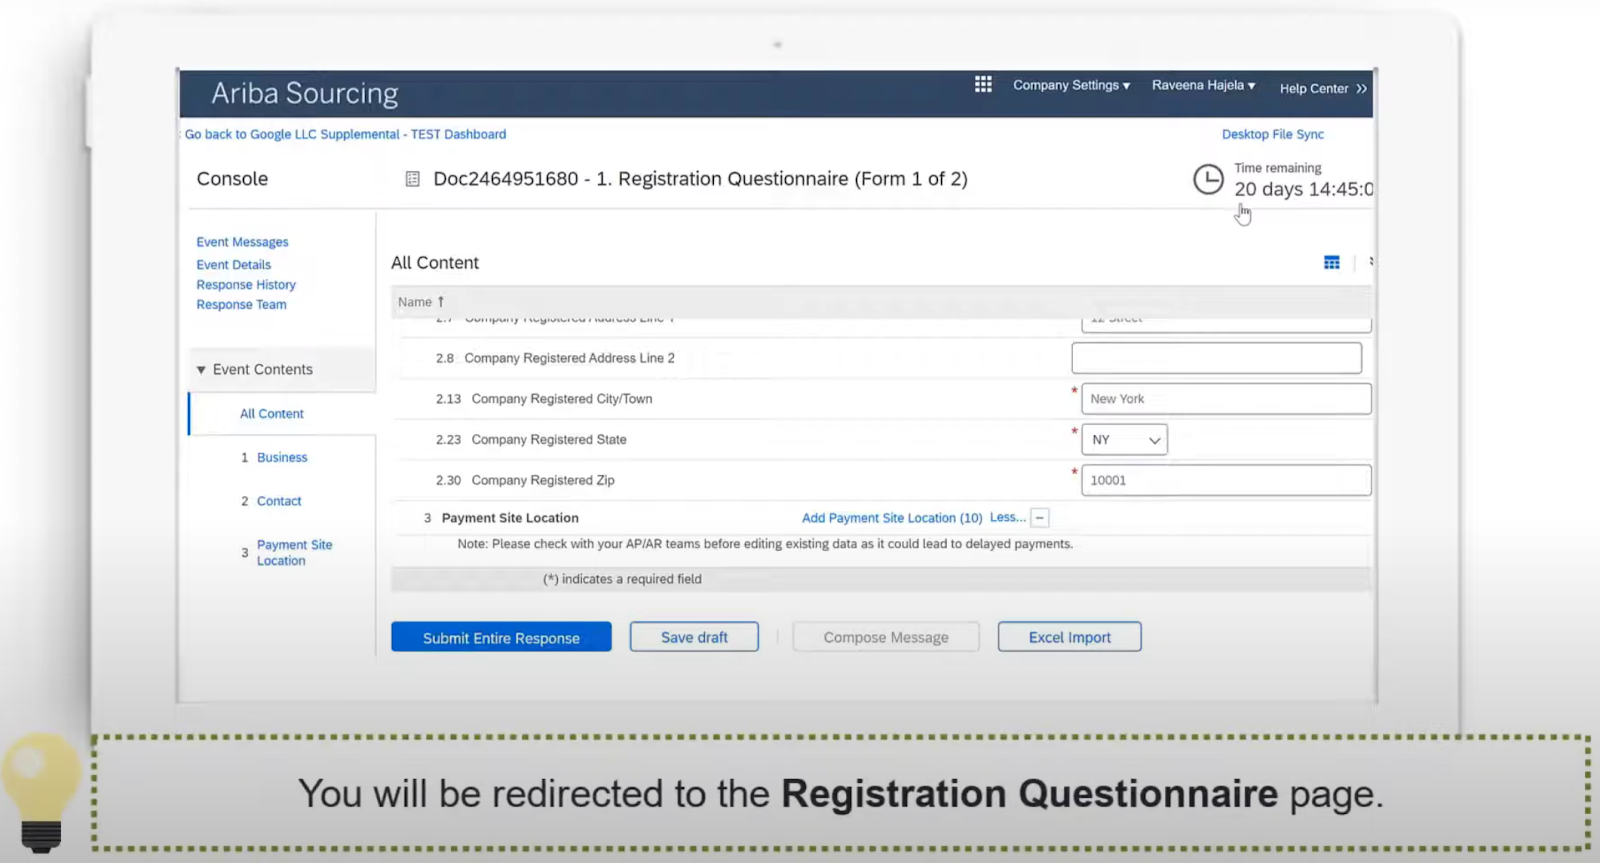Open Response History
1600x863 pixels.
click(246, 285)
